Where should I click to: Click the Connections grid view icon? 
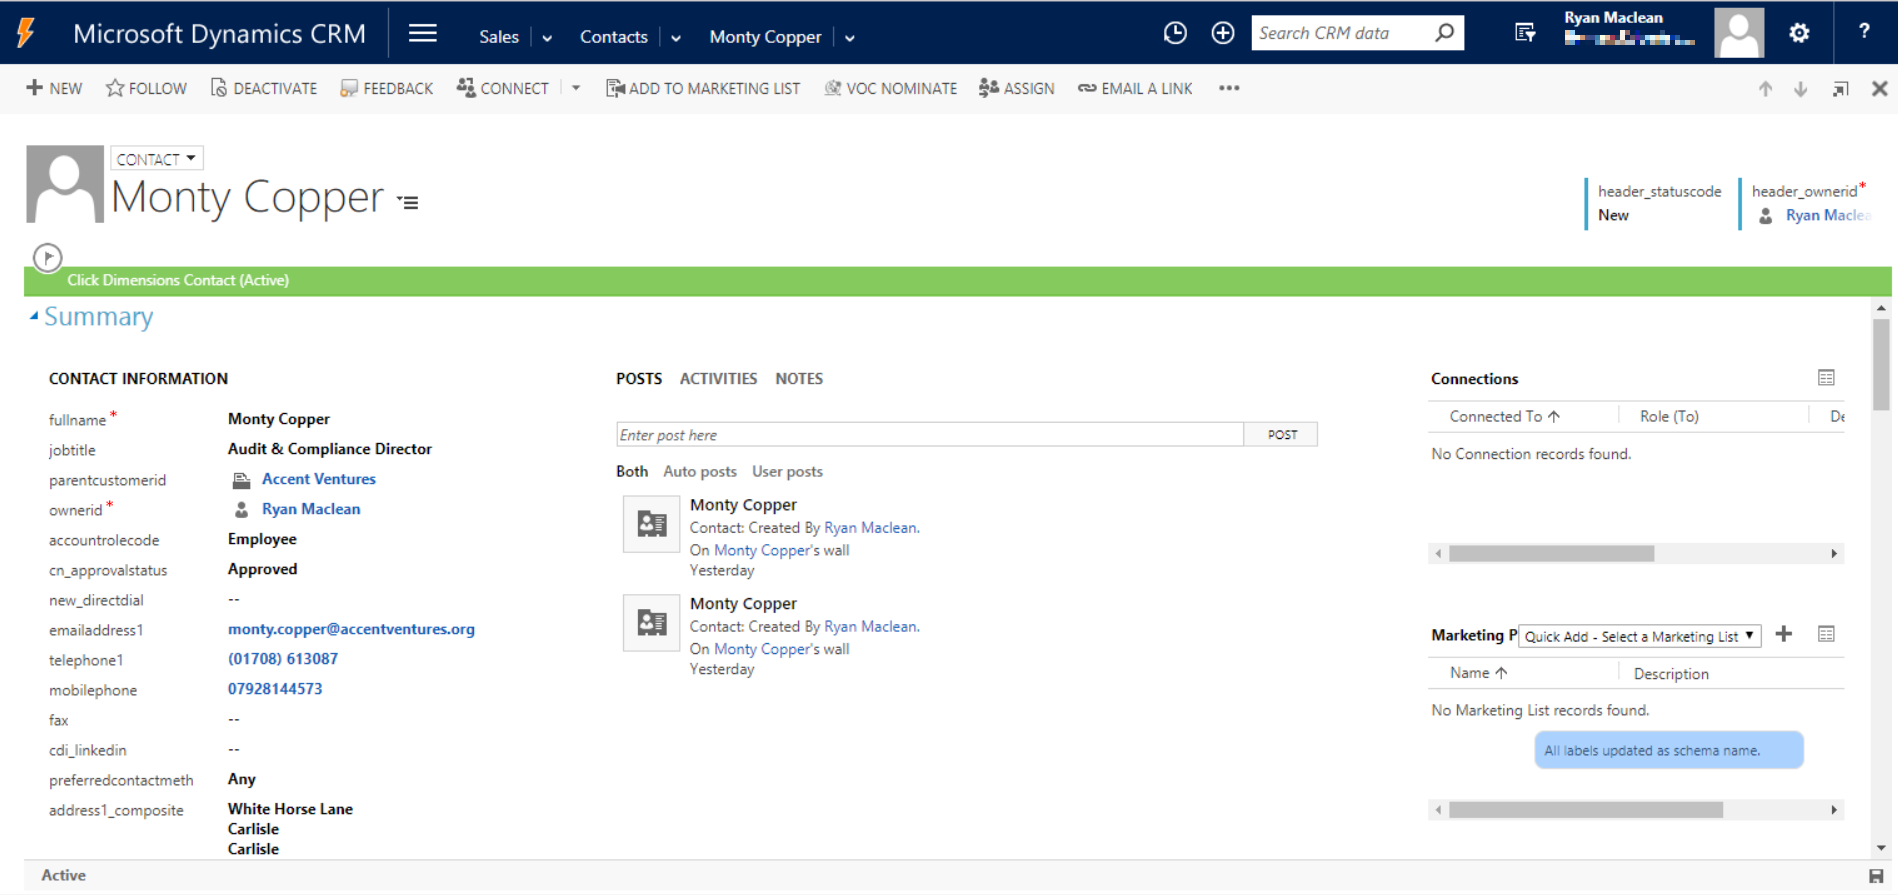click(x=1826, y=378)
